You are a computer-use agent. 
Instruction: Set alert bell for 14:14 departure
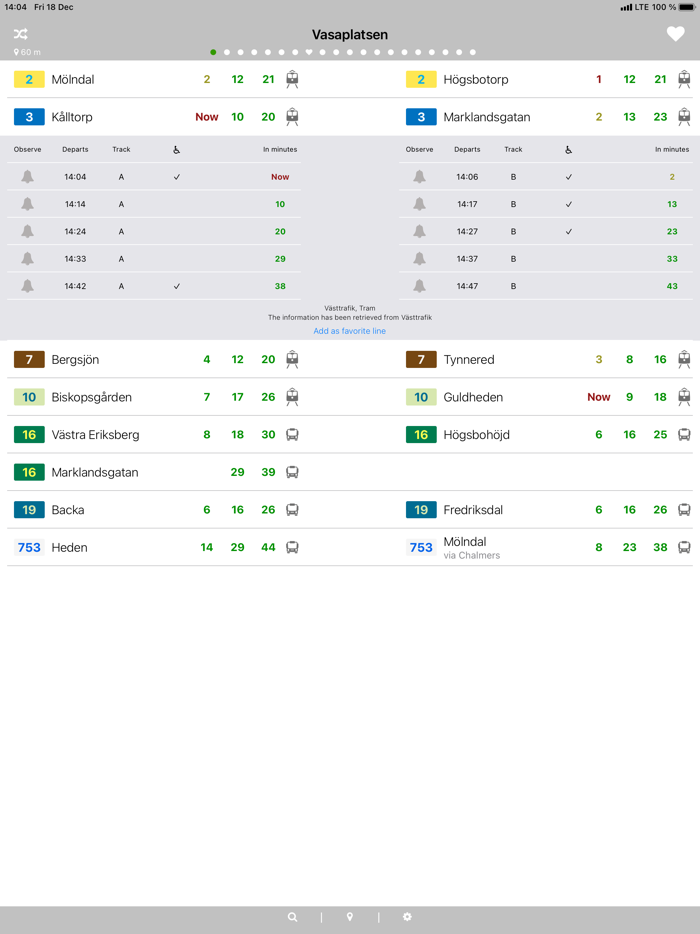[27, 204]
